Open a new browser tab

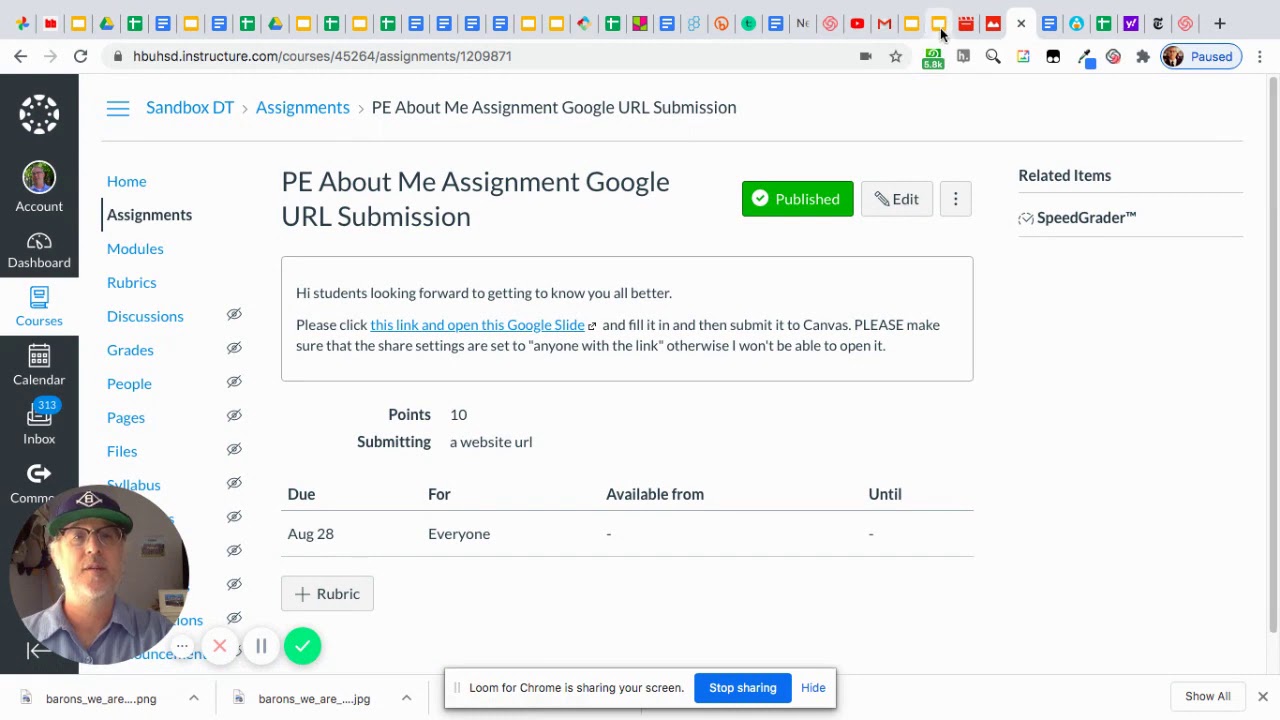1219,23
